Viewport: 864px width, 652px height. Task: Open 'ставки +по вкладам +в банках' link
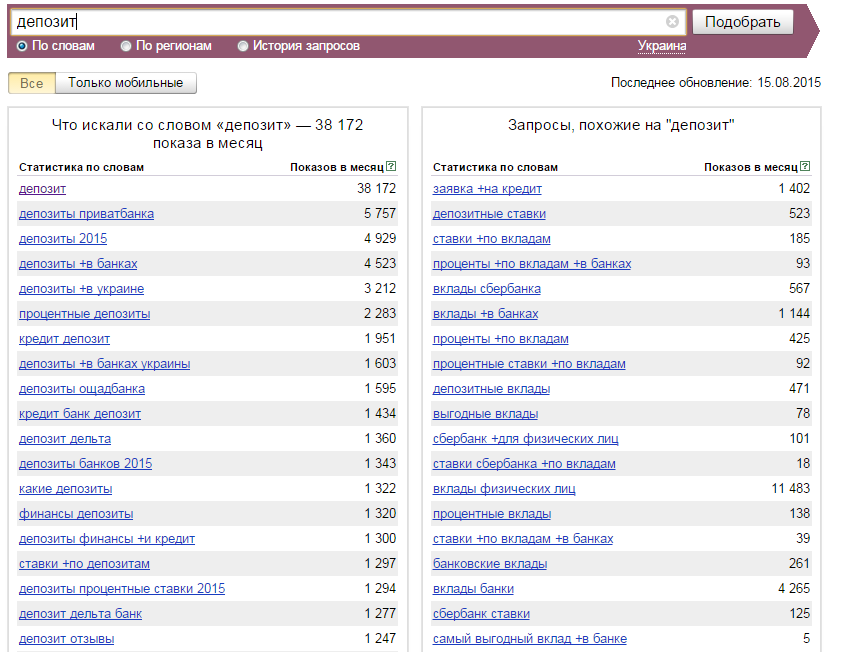523,539
